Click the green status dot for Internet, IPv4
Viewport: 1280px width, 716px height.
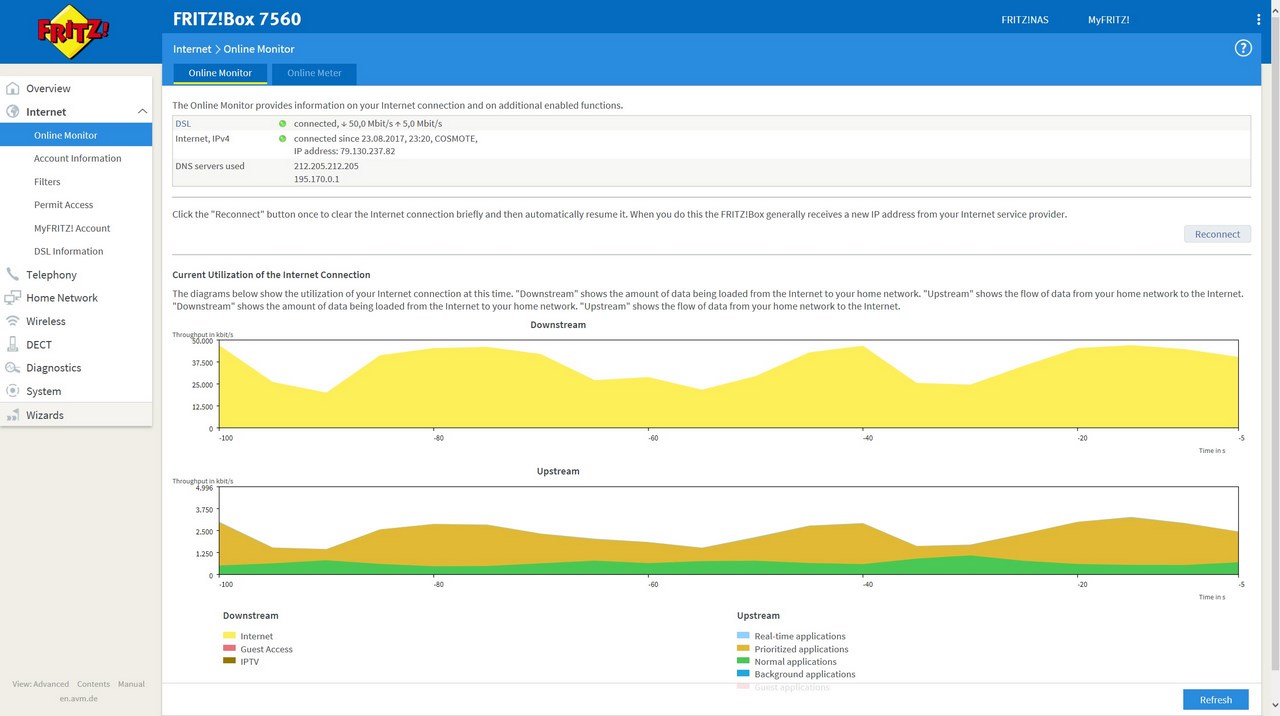tap(282, 138)
